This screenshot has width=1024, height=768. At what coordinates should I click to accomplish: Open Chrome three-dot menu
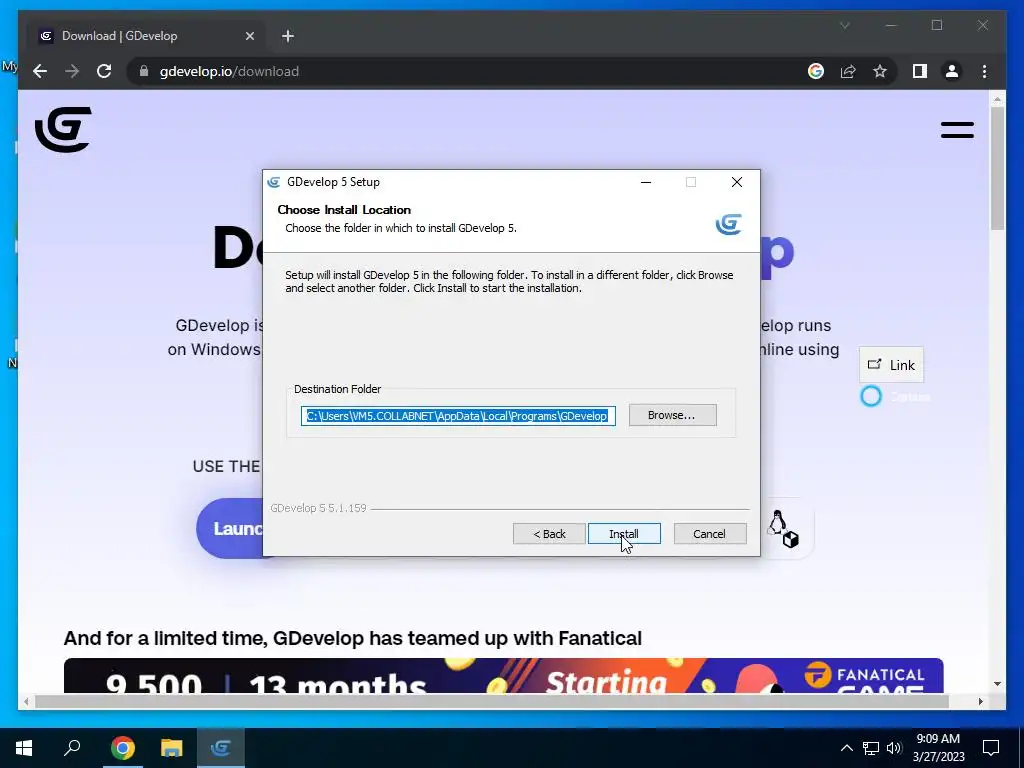pyautogui.click(x=984, y=71)
